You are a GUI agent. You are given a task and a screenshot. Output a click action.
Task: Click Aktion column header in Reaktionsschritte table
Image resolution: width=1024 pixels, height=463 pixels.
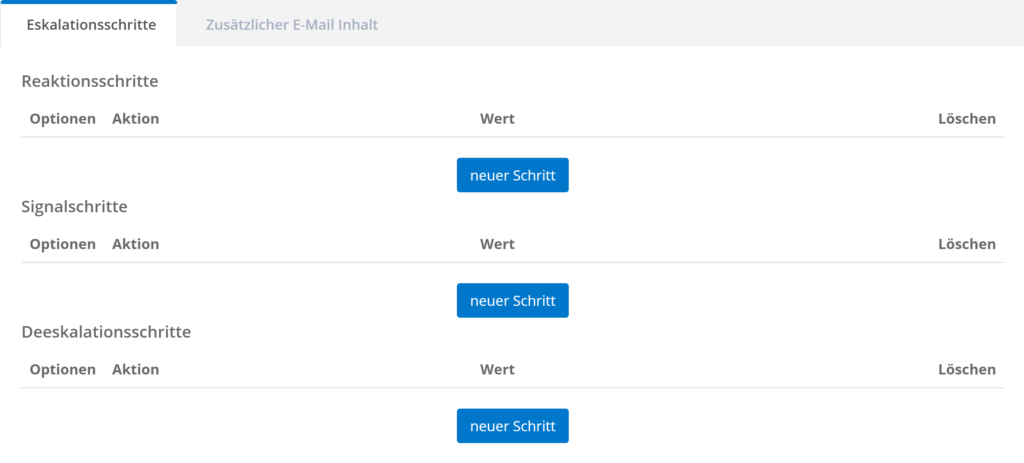tap(136, 119)
